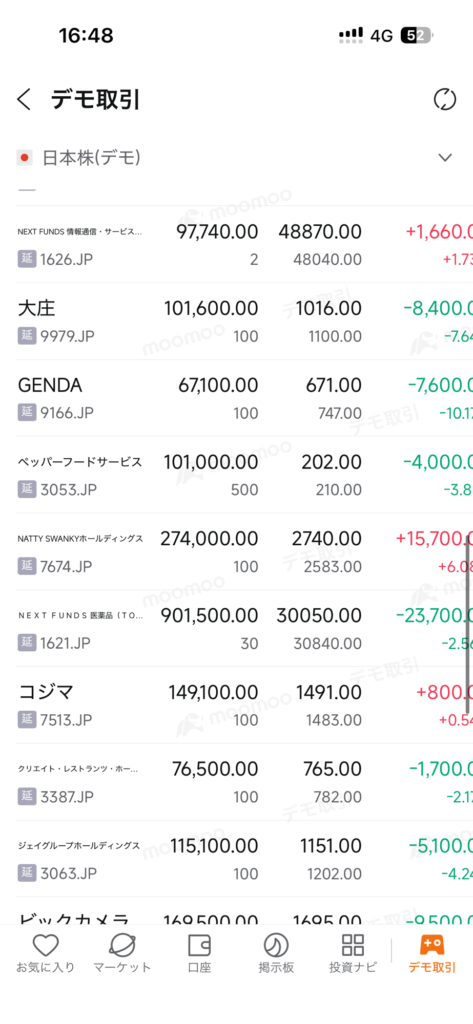Open the お気に入り heart tab
The image size is (473, 1024).
point(46,953)
